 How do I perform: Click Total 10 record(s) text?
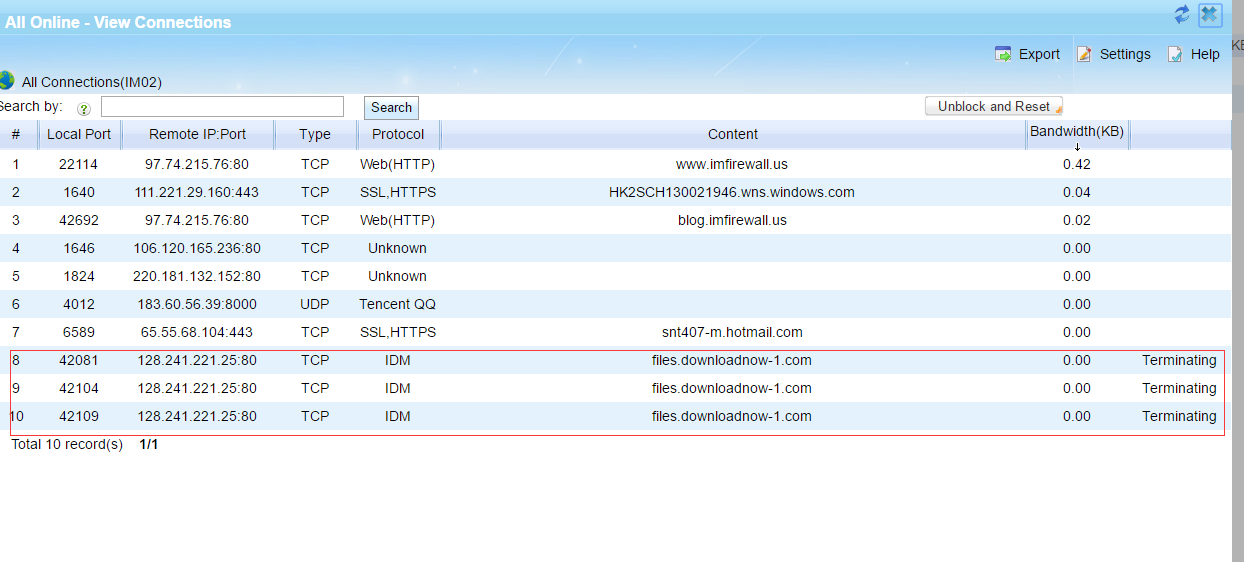[x=67, y=444]
